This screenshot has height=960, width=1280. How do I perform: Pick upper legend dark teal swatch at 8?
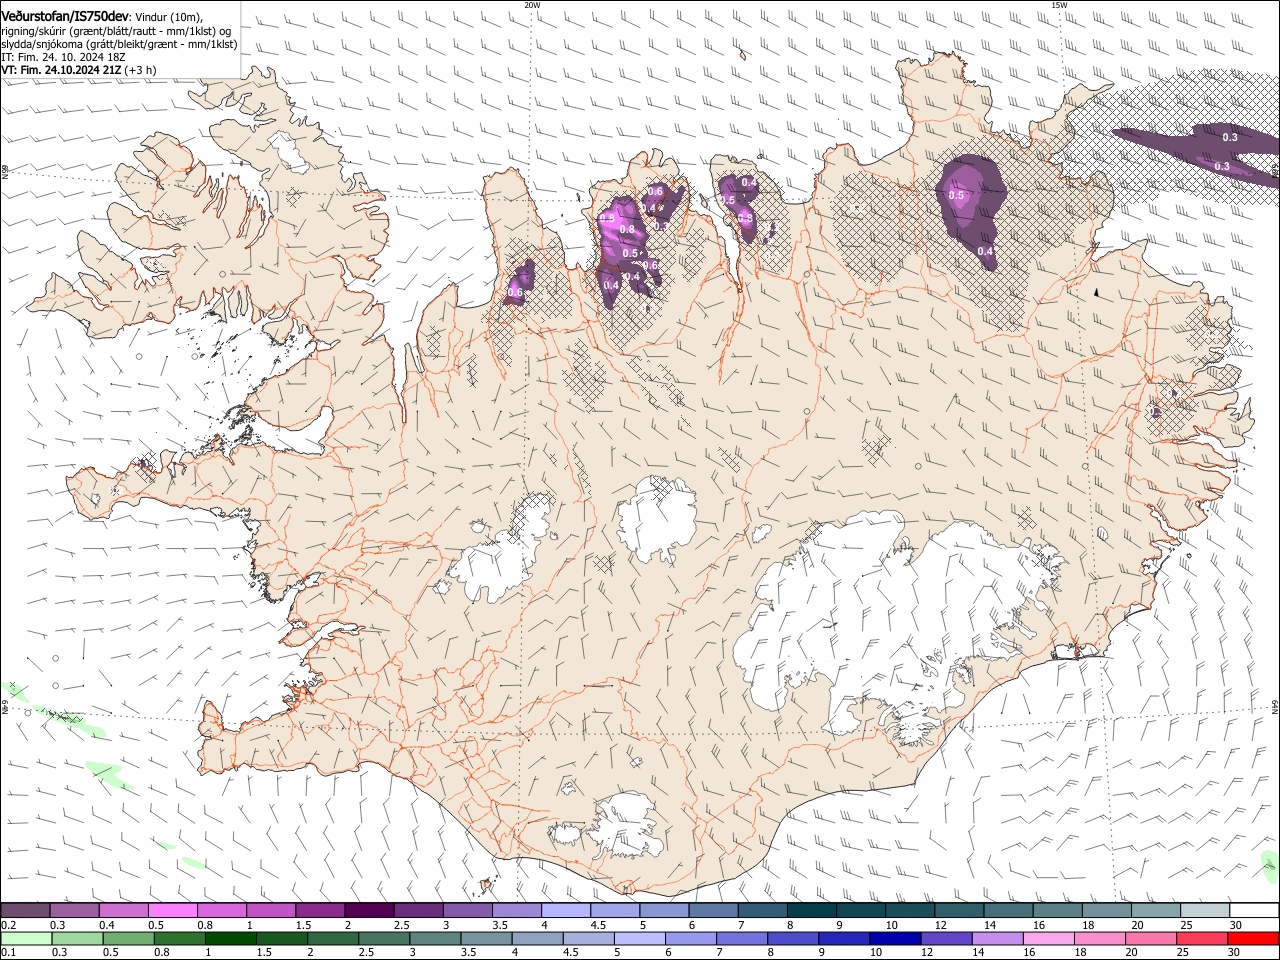pos(812,911)
